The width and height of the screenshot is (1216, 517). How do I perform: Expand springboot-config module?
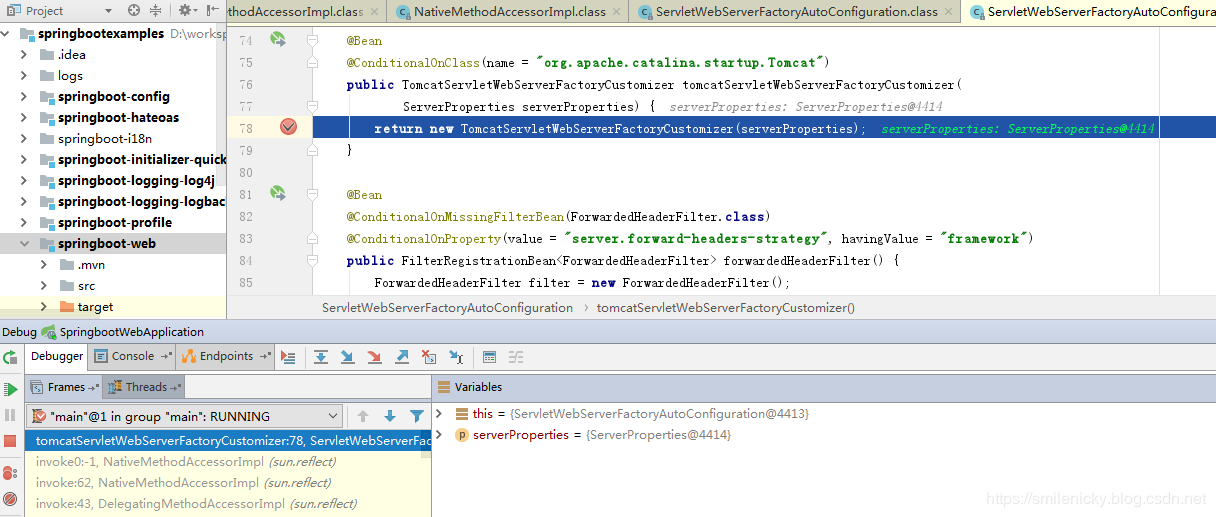(24, 96)
